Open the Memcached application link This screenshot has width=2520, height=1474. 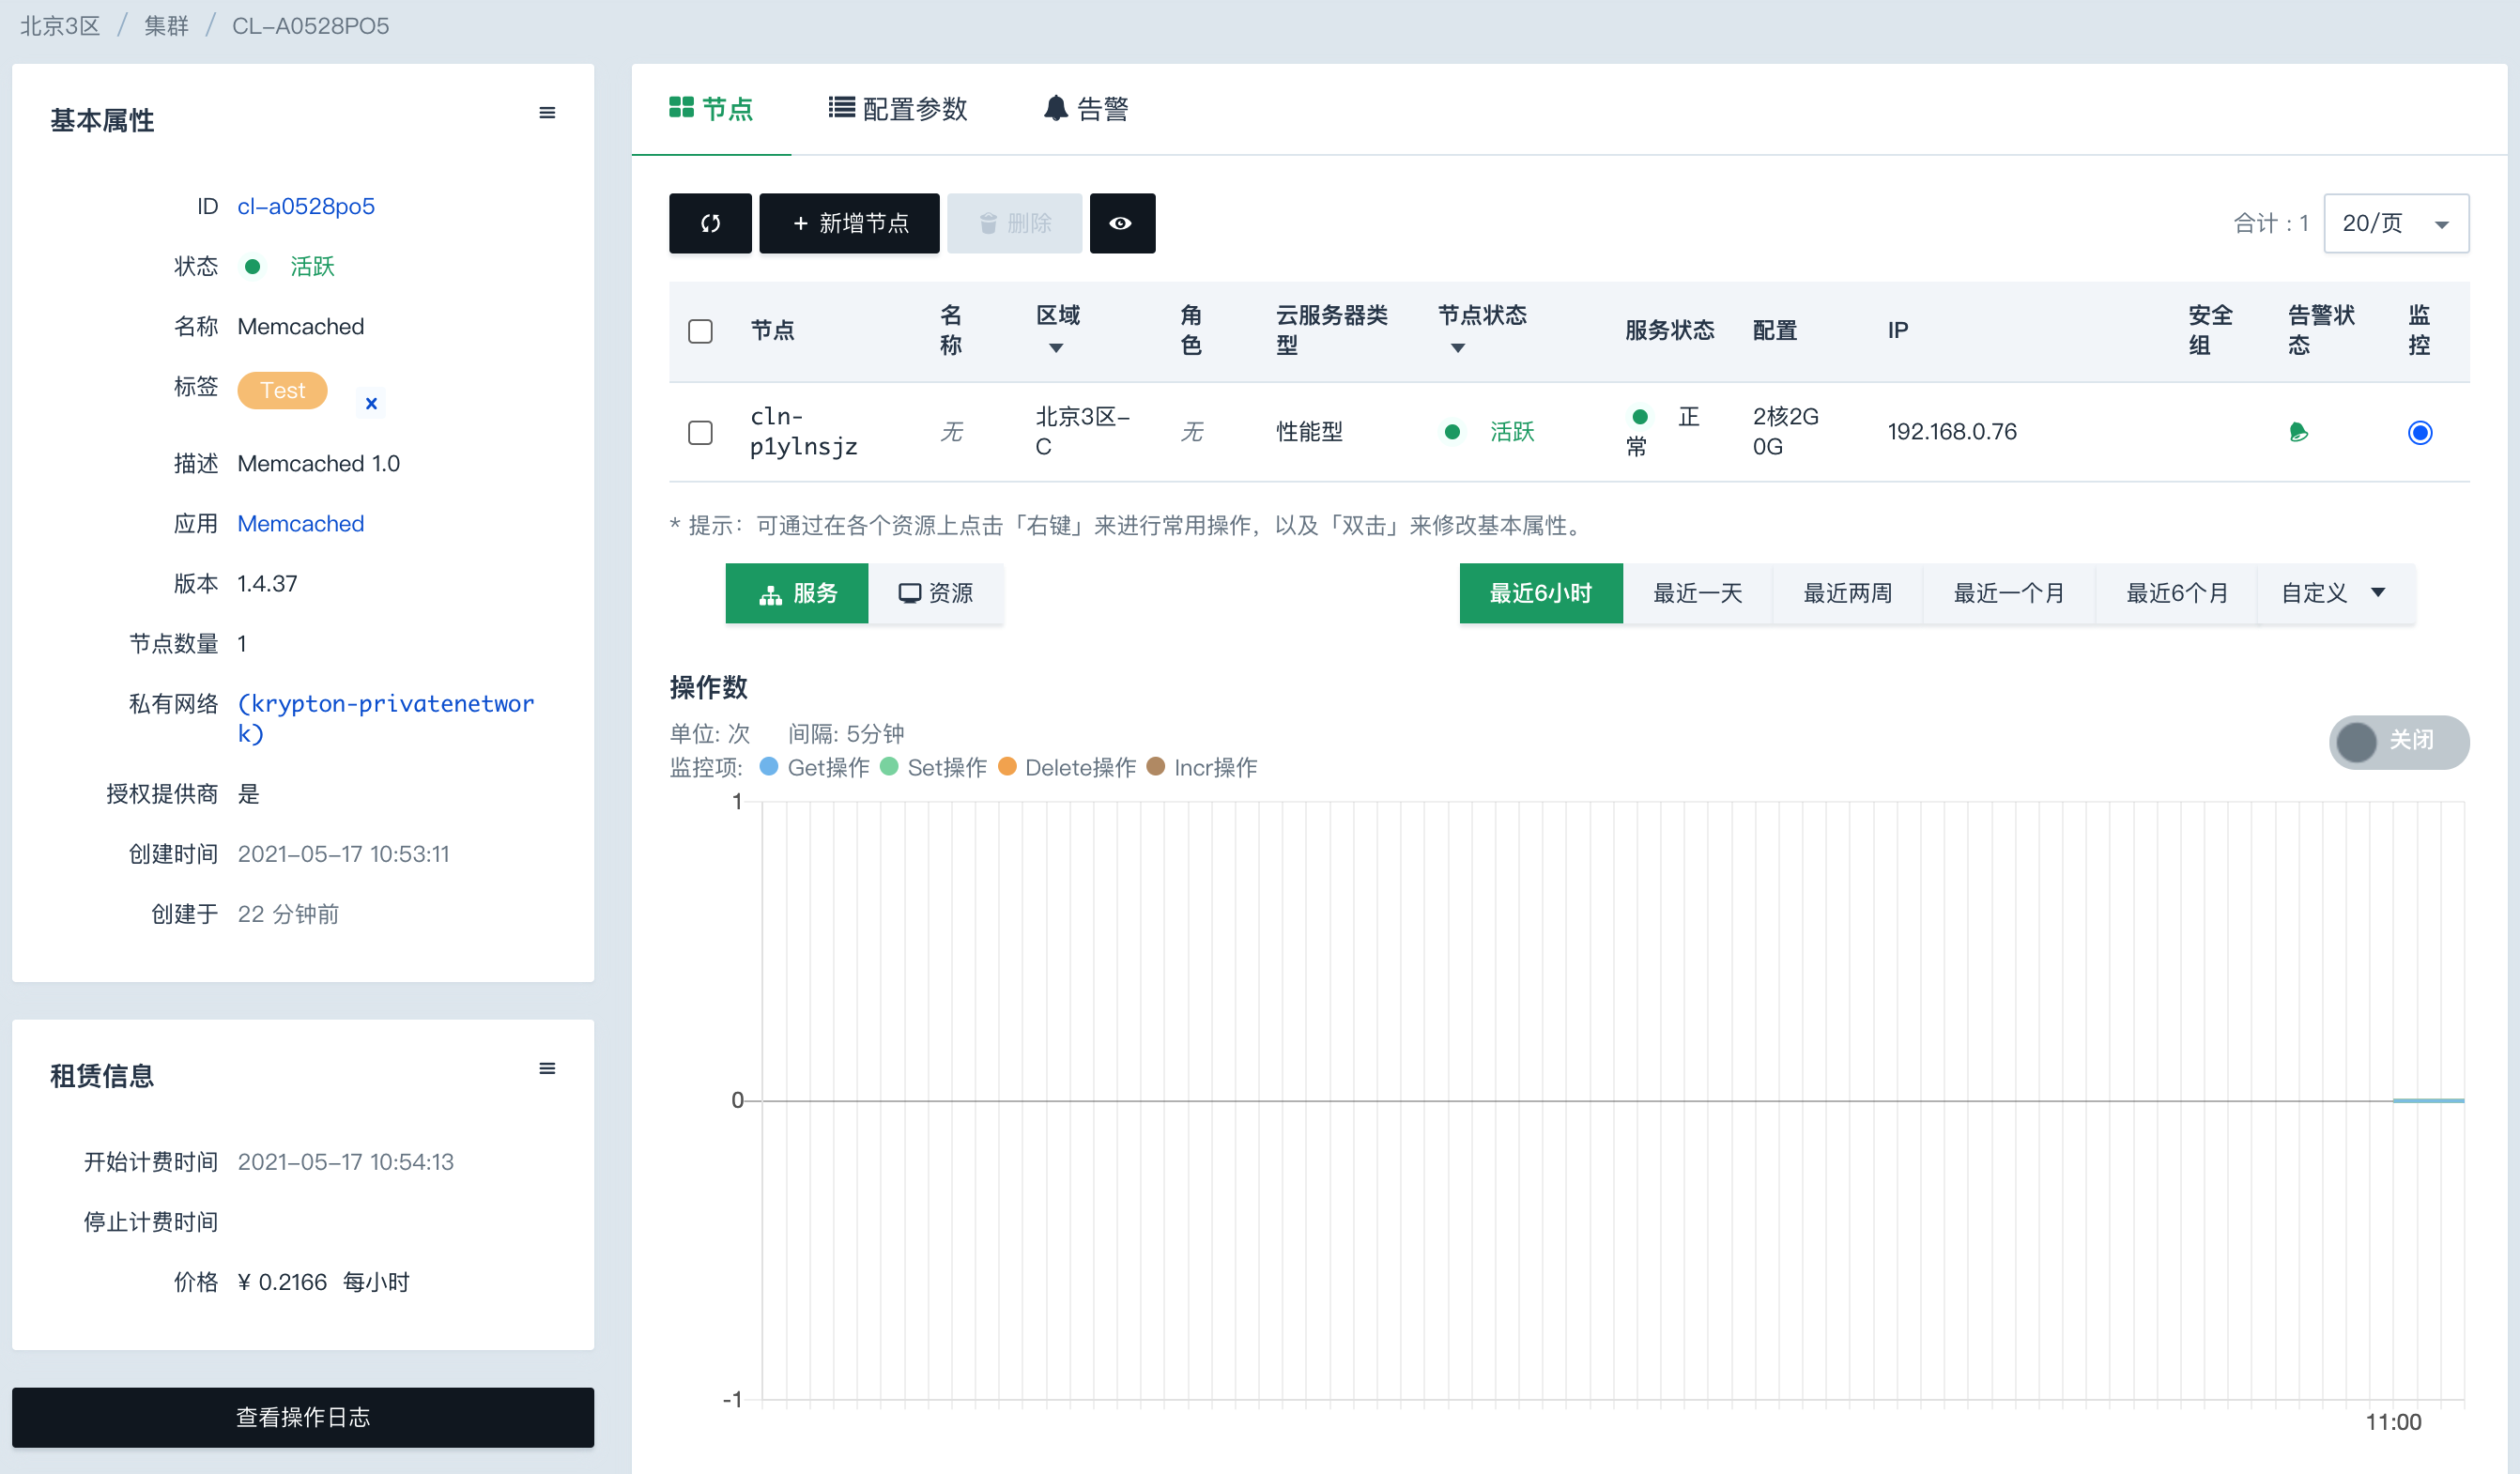(300, 524)
